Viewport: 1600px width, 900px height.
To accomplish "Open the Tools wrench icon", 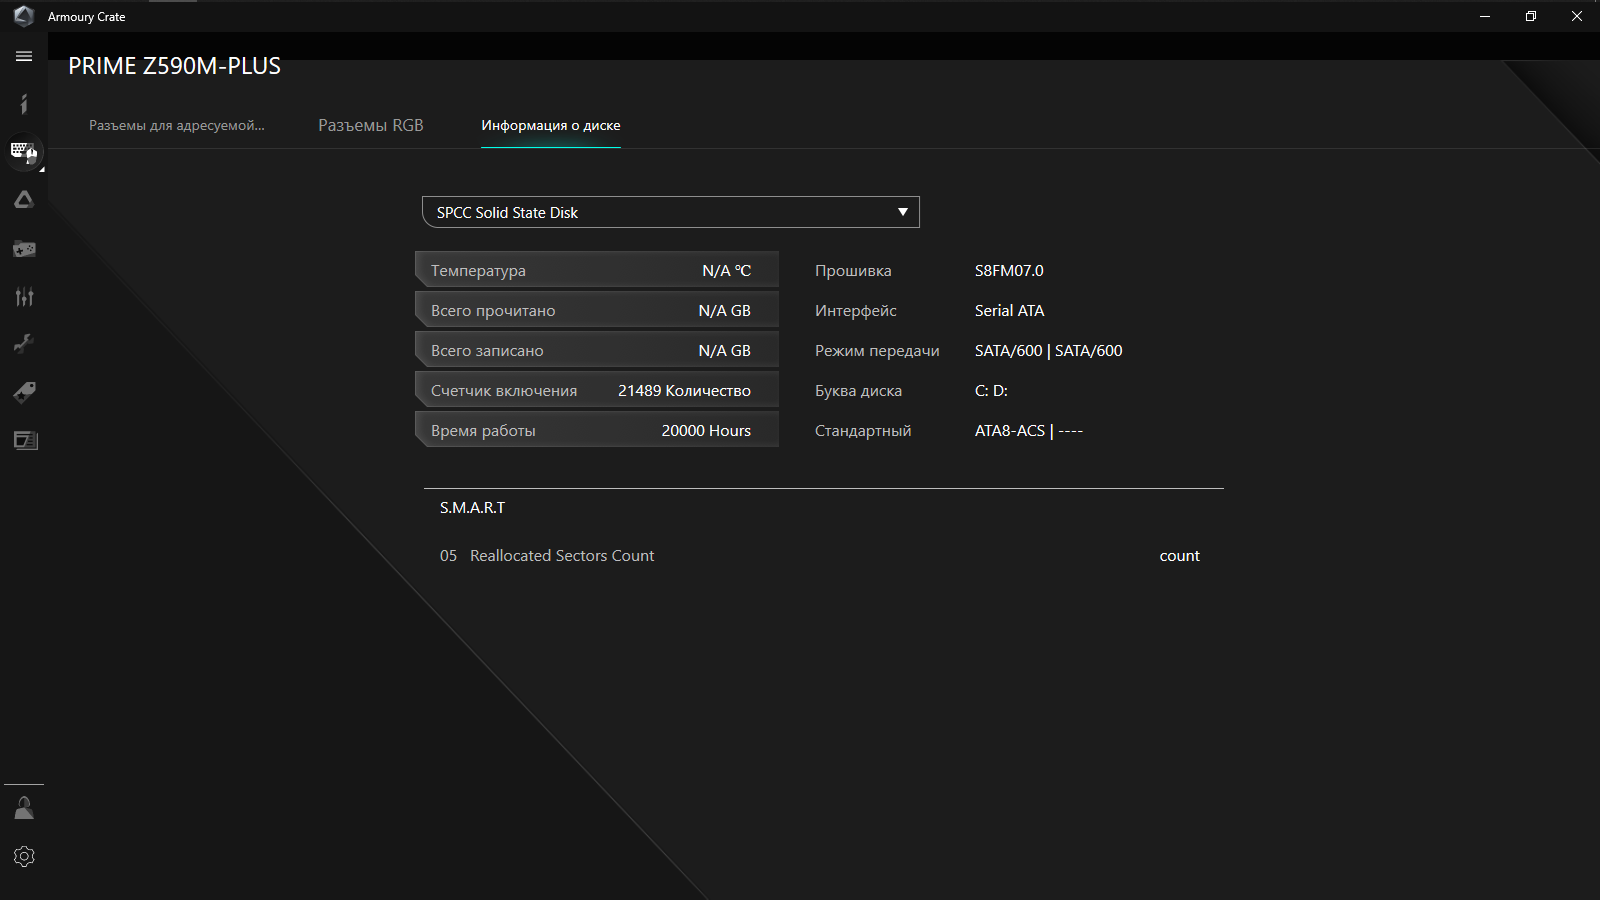I will [24, 344].
